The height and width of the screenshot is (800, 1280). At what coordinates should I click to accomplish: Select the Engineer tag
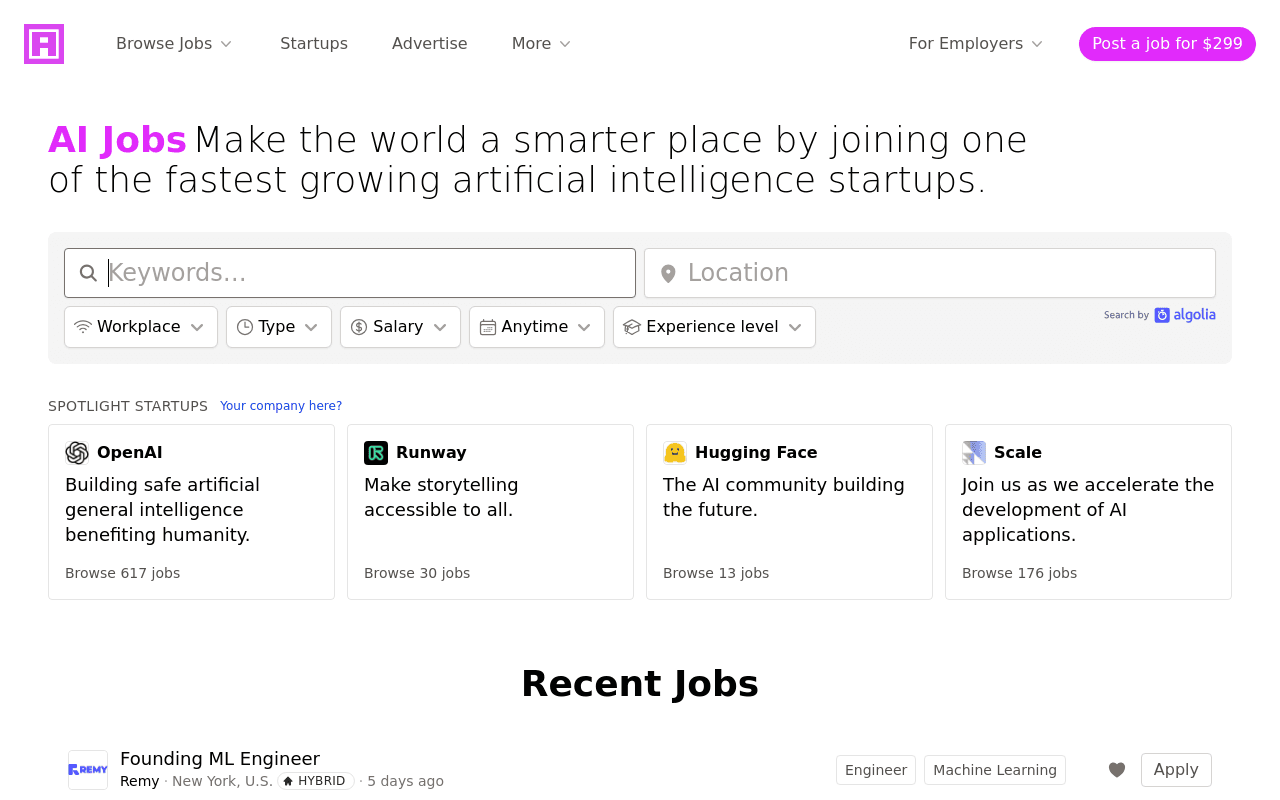pyautogui.click(x=876, y=770)
